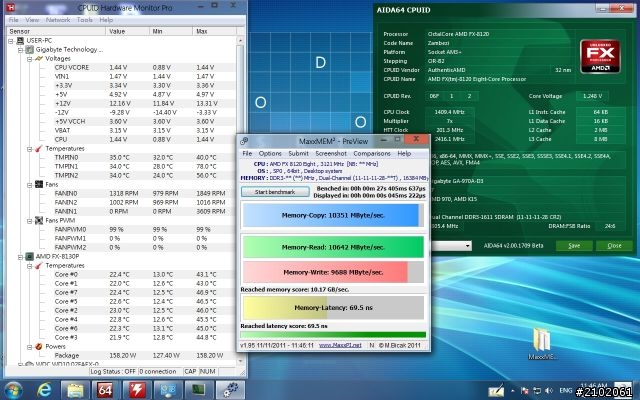Click the taskbar clock
This screenshot has width=640, height=400.
coord(594,388)
